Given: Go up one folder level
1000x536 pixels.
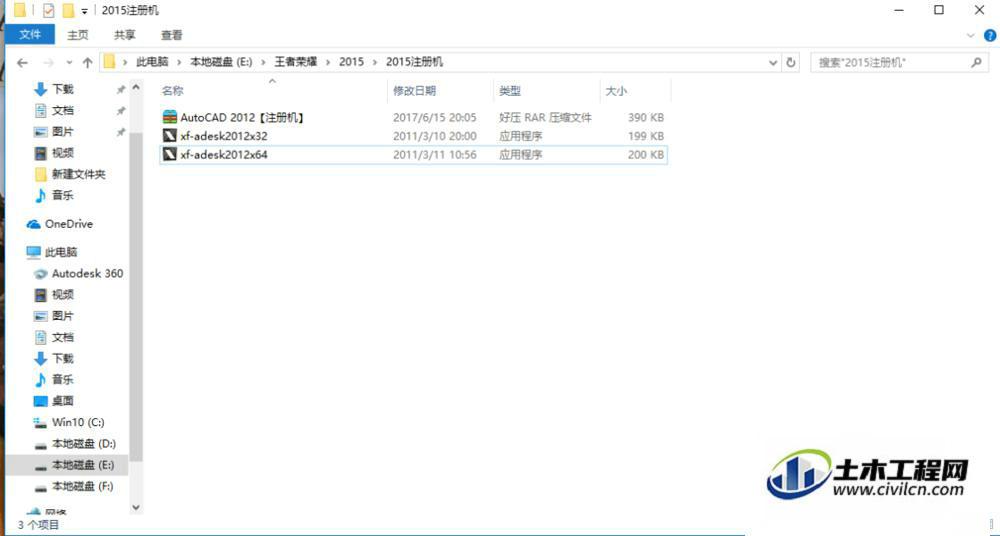Looking at the screenshot, I should click(x=87, y=63).
